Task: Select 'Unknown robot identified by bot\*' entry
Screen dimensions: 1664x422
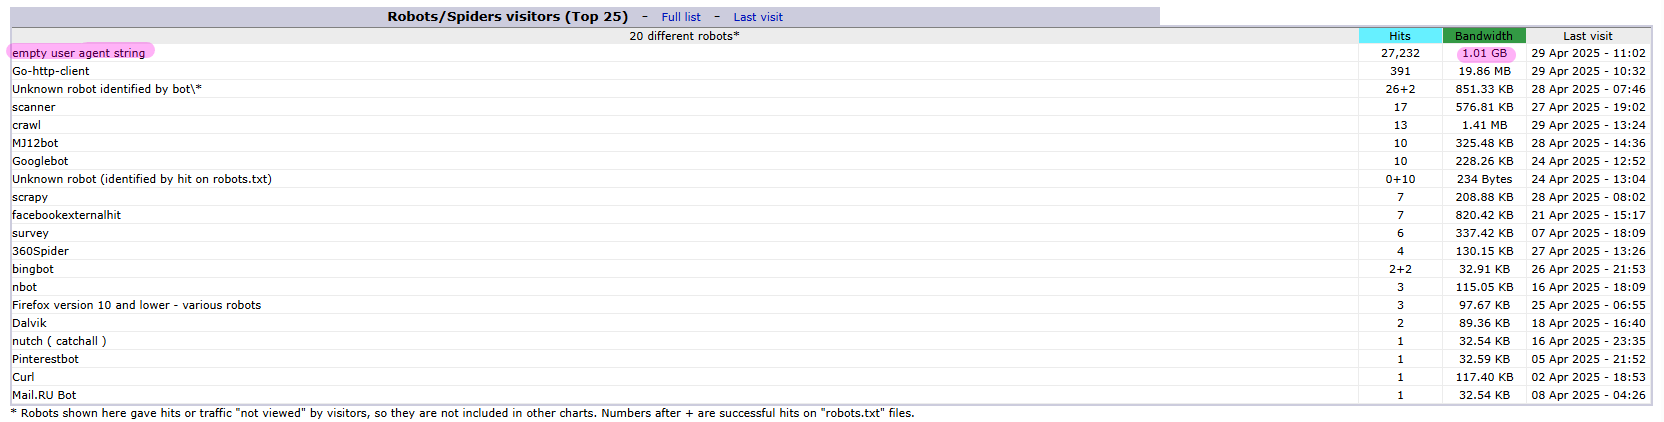Action: pyautogui.click(x=107, y=89)
